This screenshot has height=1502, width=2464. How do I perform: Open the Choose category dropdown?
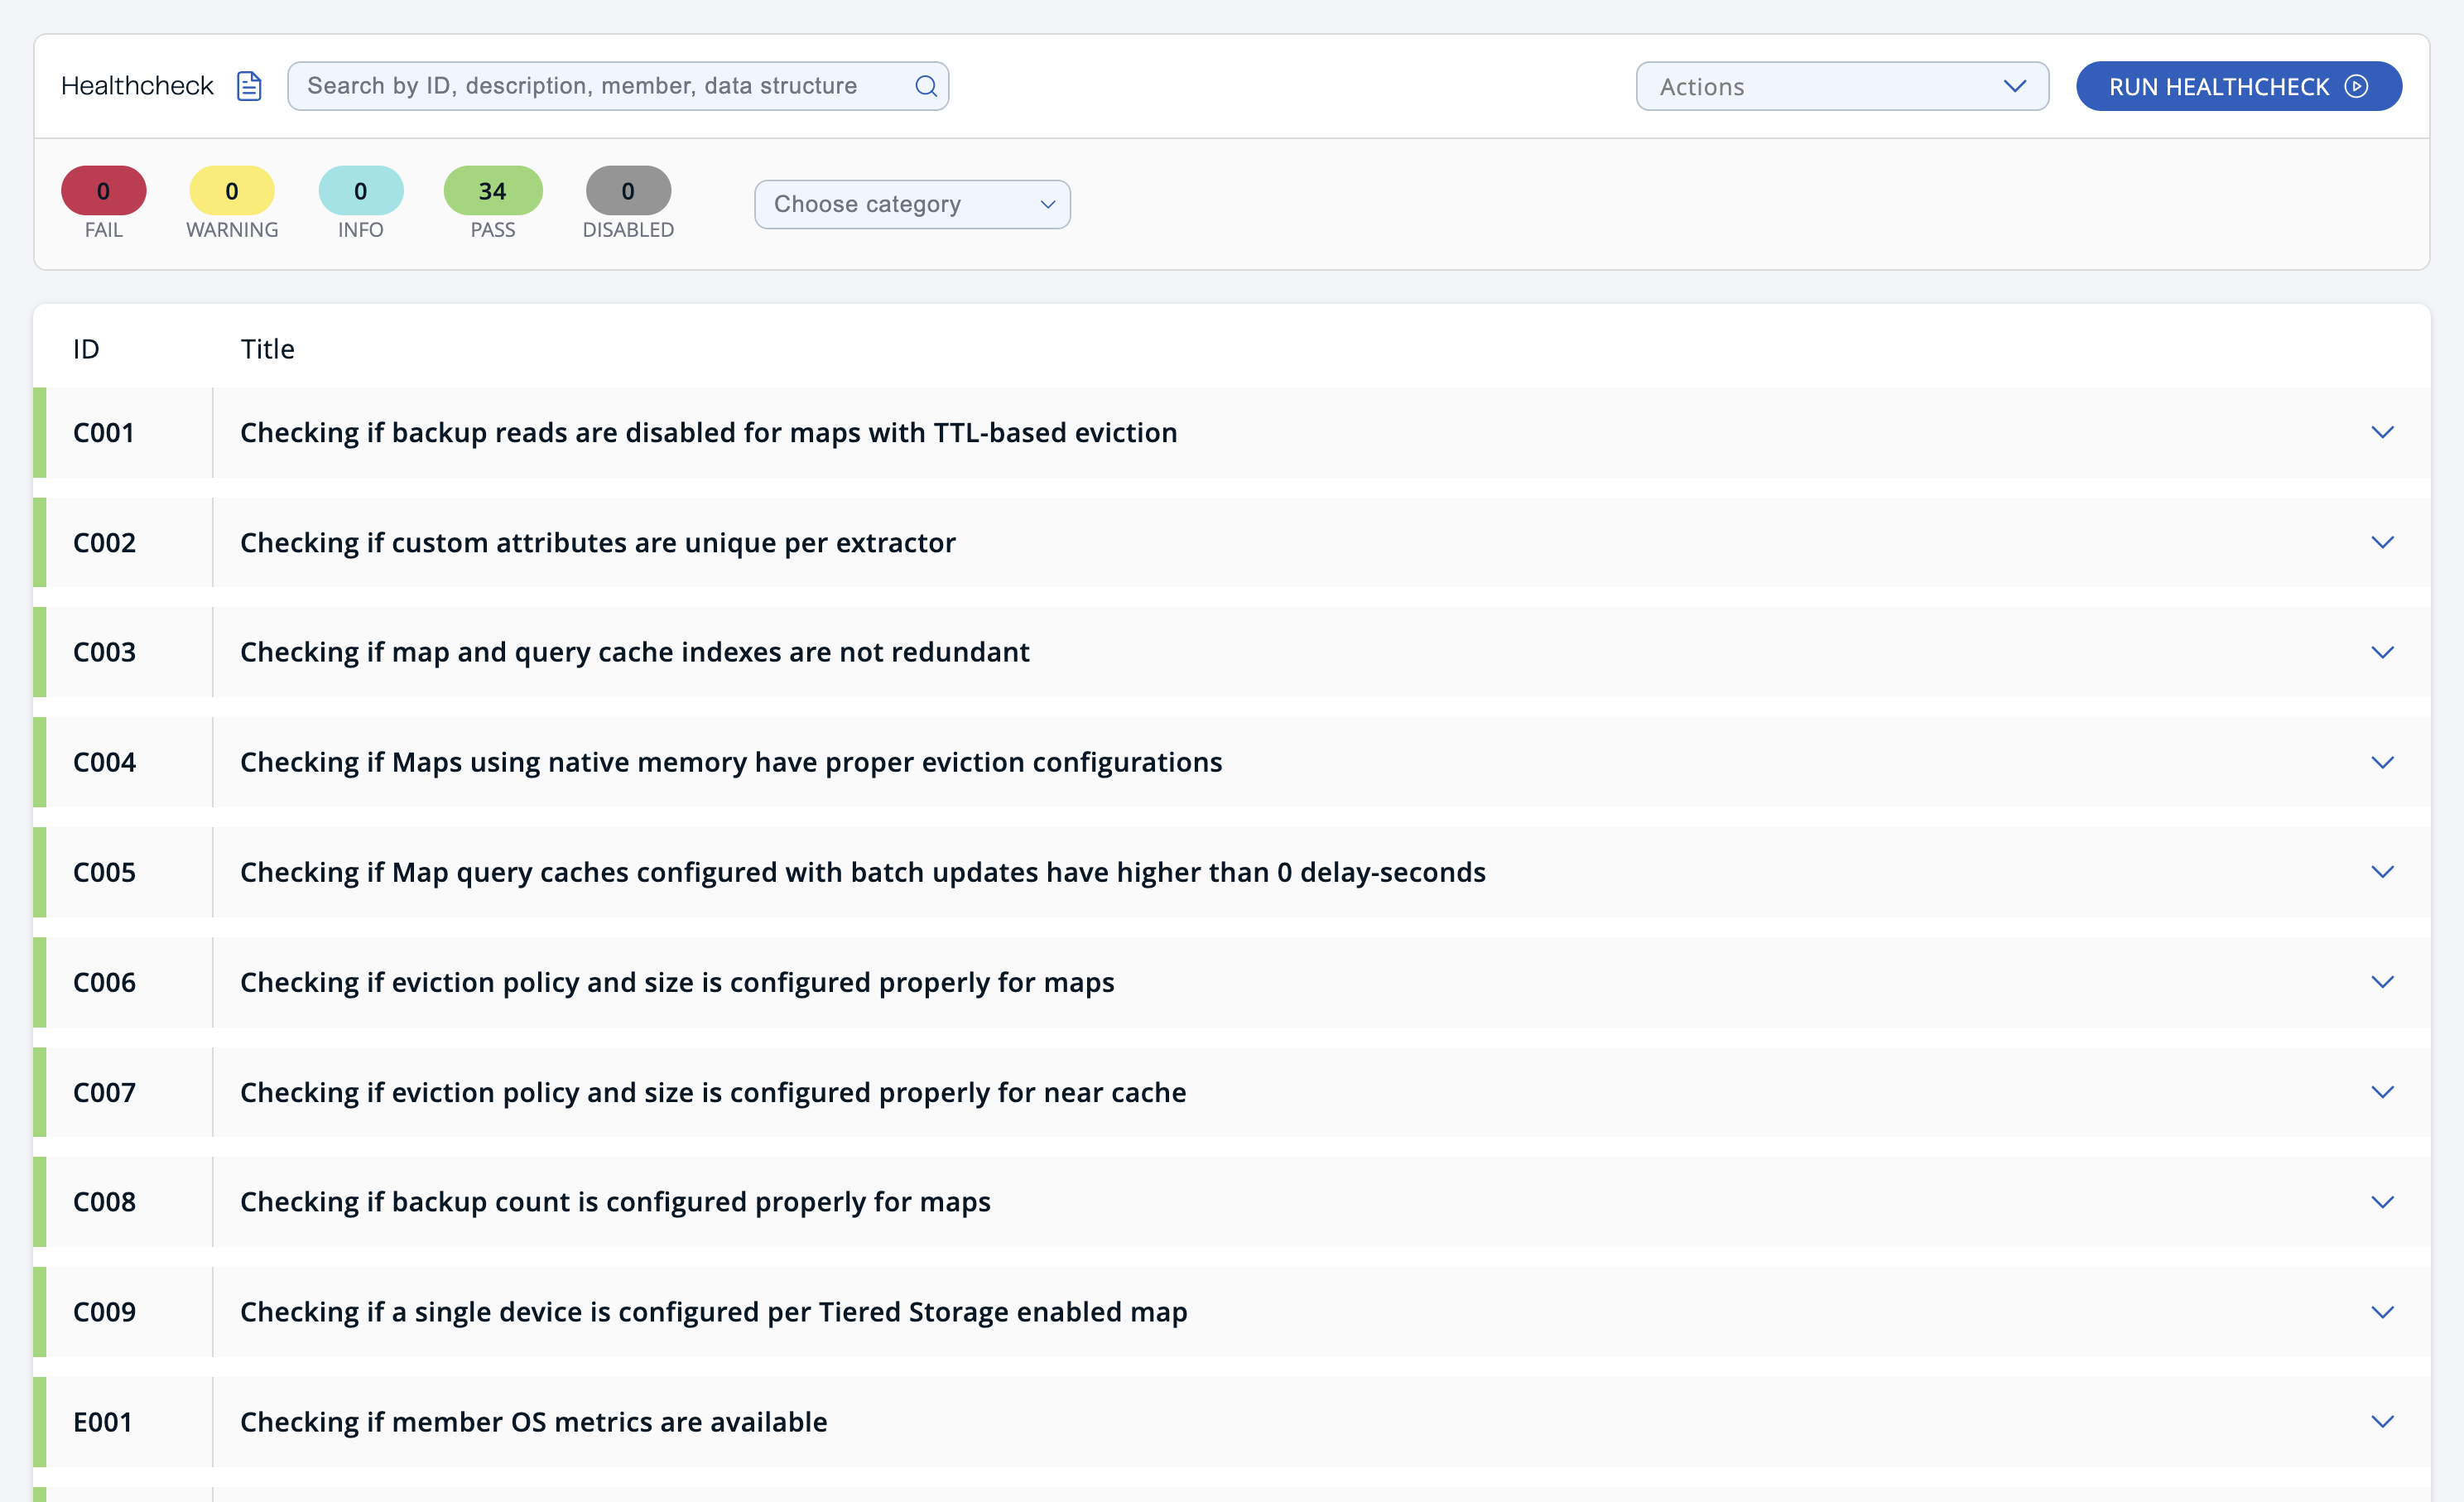[911, 204]
